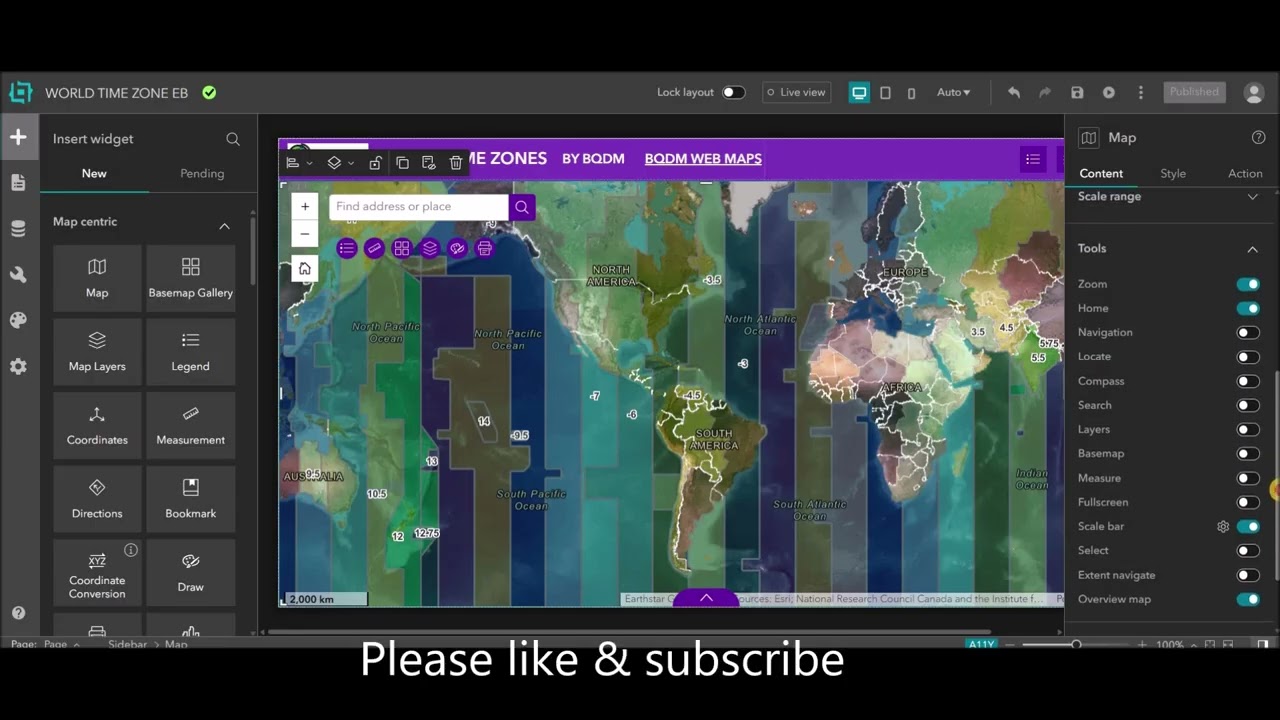Click the Live view button
The height and width of the screenshot is (720, 1280).
coord(796,92)
